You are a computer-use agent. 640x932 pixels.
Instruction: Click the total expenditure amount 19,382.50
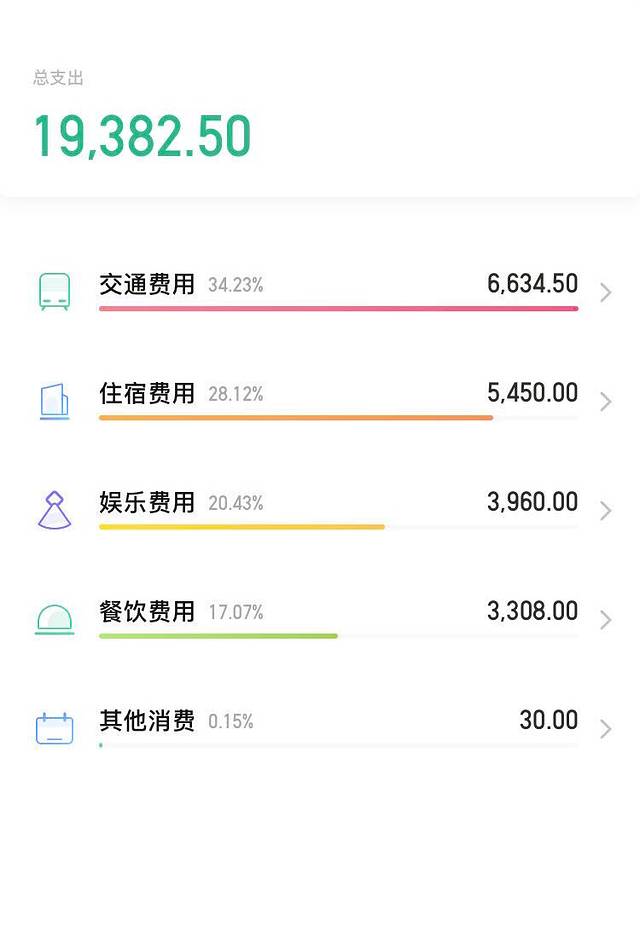click(x=142, y=137)
